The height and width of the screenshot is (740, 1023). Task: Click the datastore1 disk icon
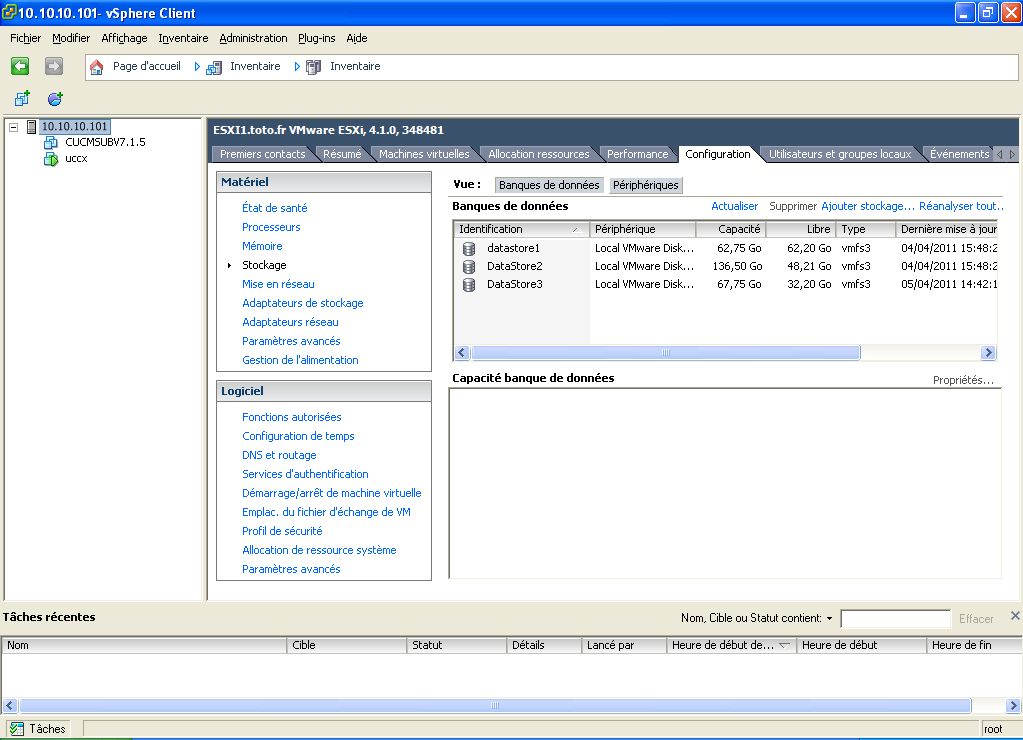click(469, 249)
